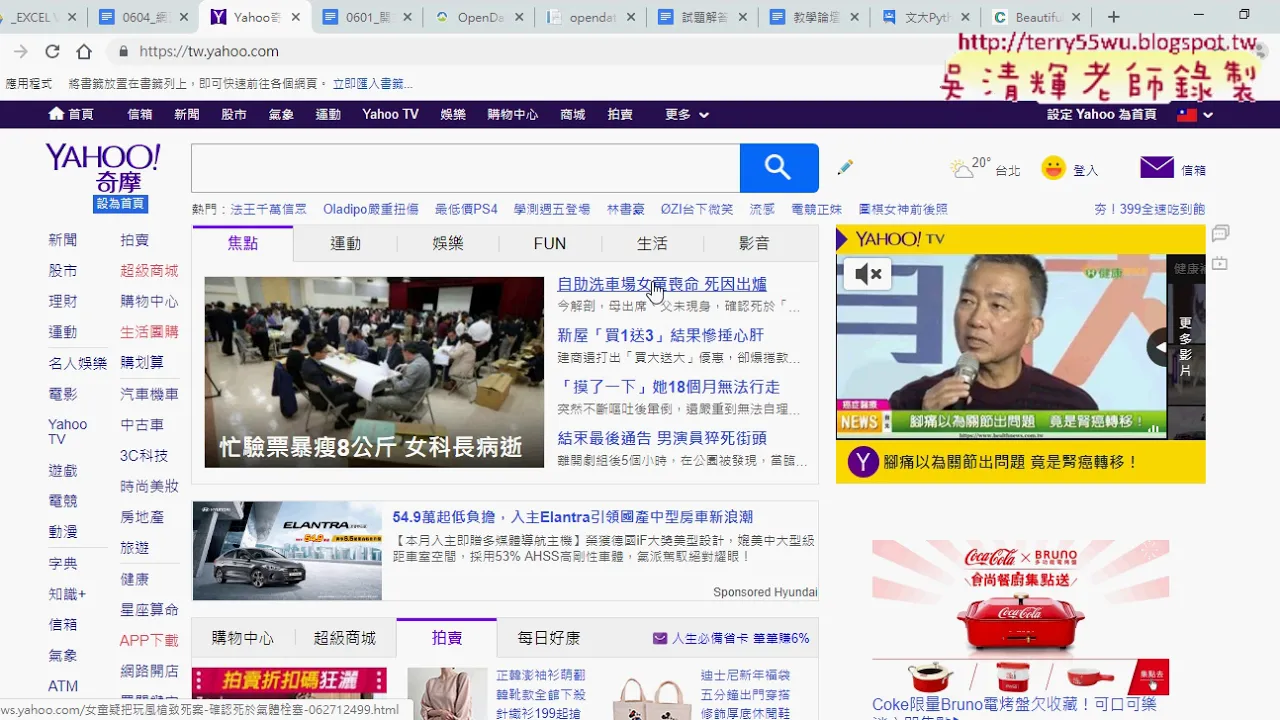Switch to the BeautifulSoup browser tab
This screenshot has width=1280, height=720.
pos(1037,17)
